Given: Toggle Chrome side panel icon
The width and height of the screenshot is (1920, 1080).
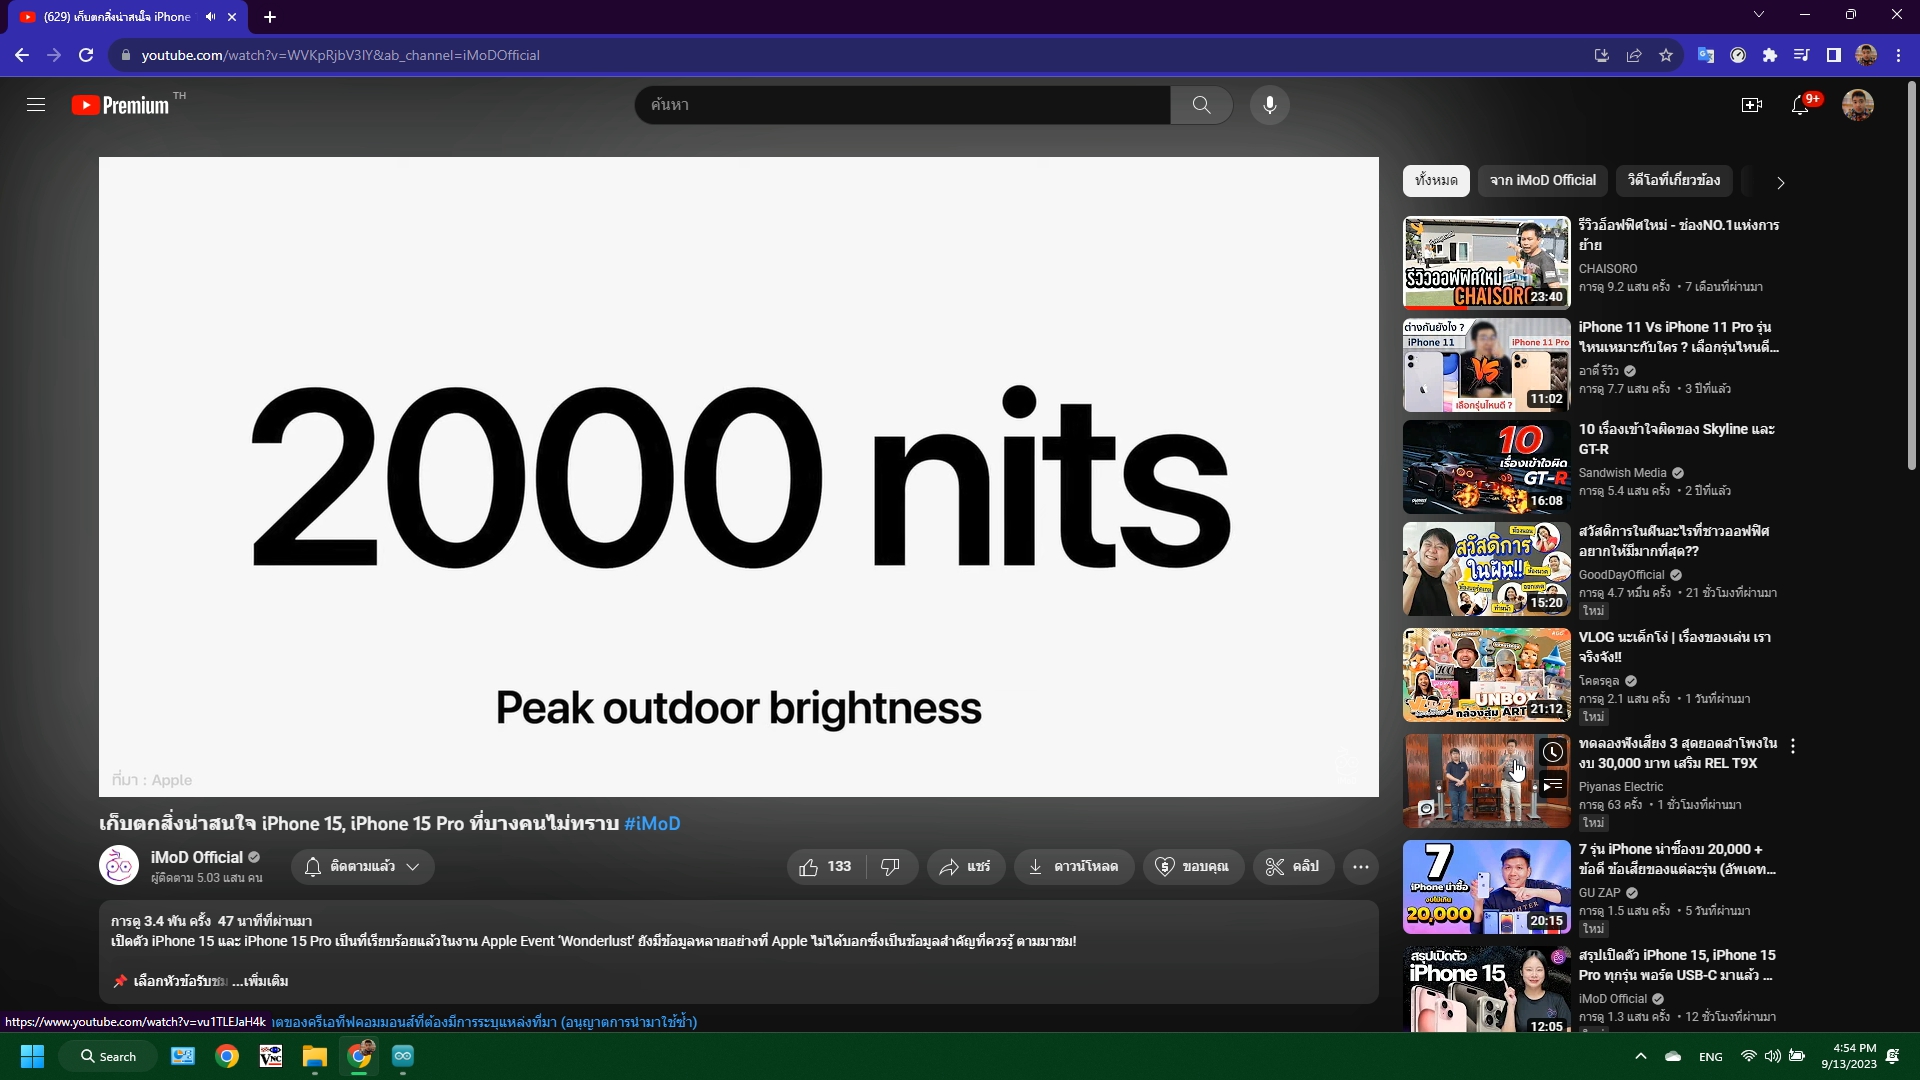Looking at the screenshot, I should 1834,55.
